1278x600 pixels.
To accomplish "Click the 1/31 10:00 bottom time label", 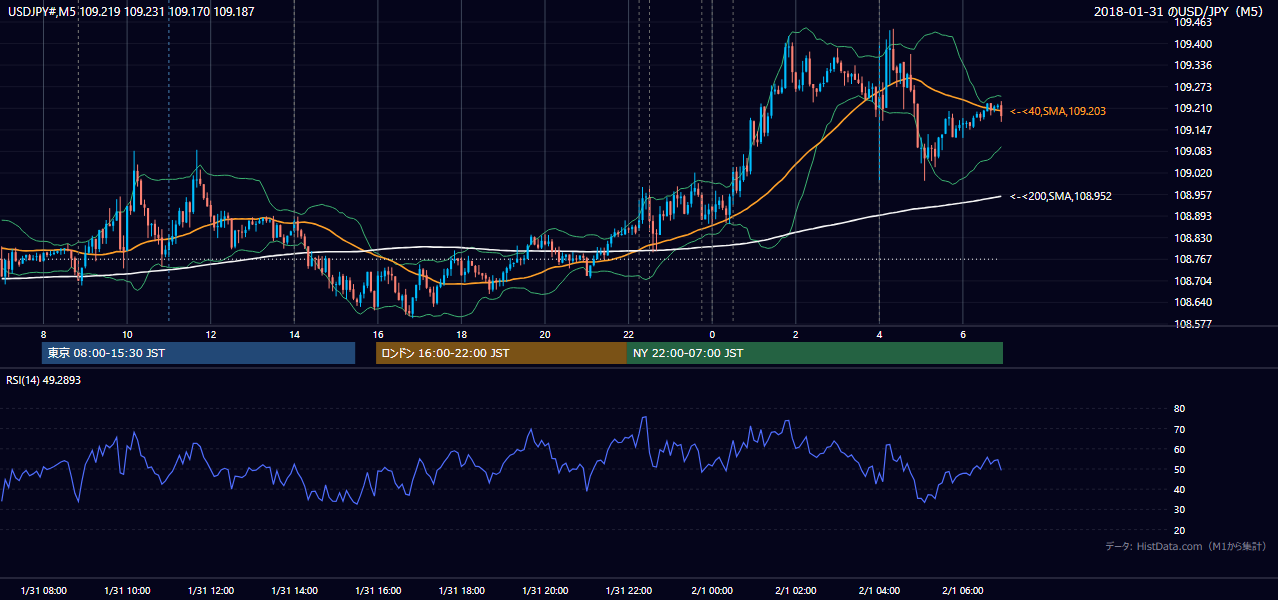I will (x=127, y=591).
